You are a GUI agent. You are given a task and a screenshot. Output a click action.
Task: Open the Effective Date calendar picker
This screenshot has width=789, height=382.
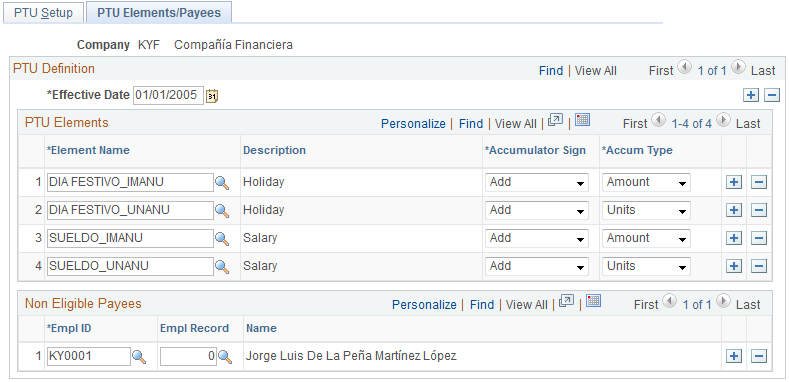[x=212, y=96]
